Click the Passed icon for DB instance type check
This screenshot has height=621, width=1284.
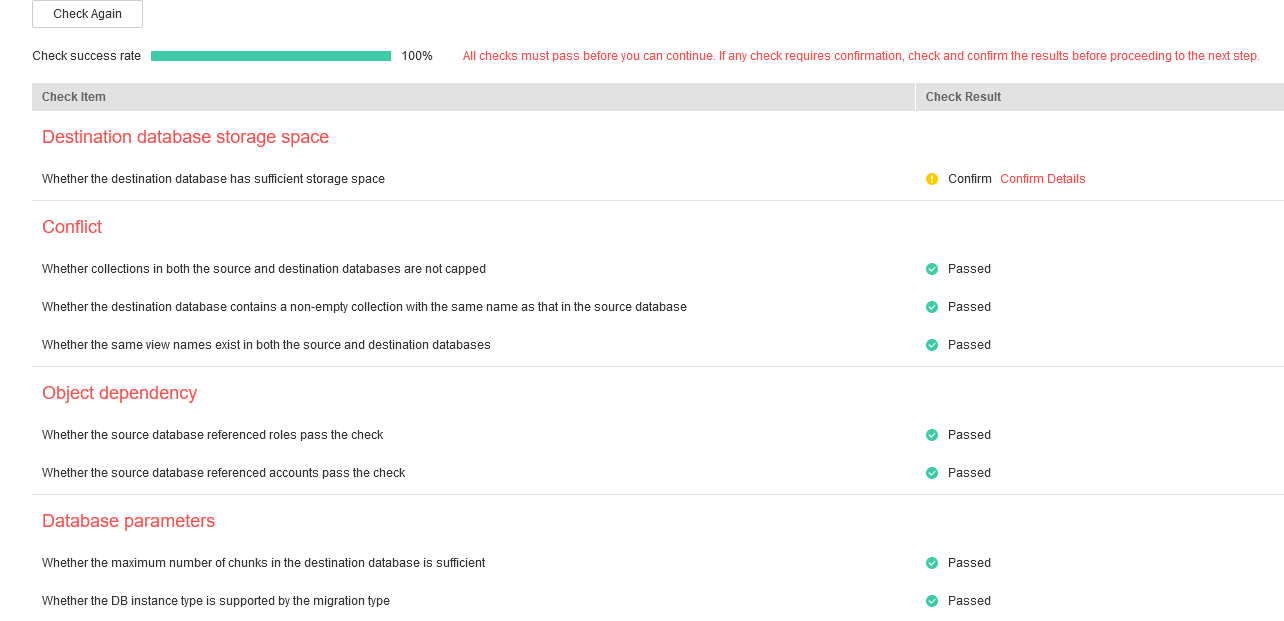931,600
